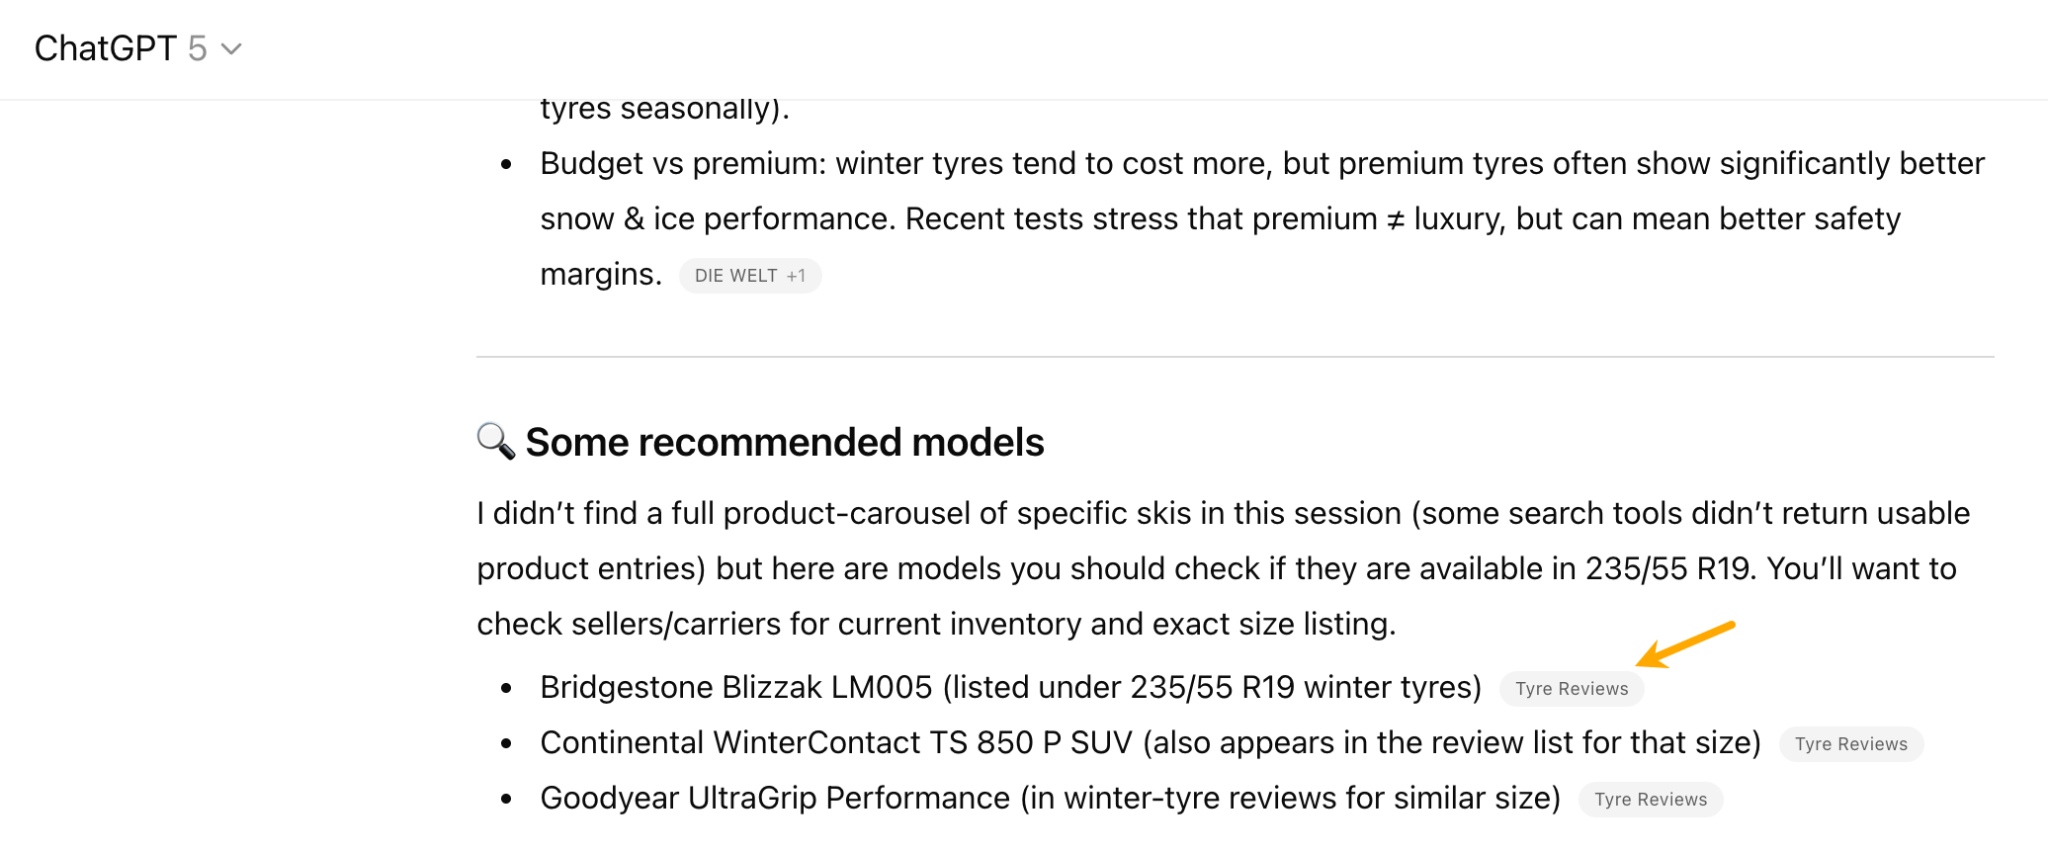Open Tyre Reviews citation for Continental WinterContact TS 850

(x=1850, y=743)
